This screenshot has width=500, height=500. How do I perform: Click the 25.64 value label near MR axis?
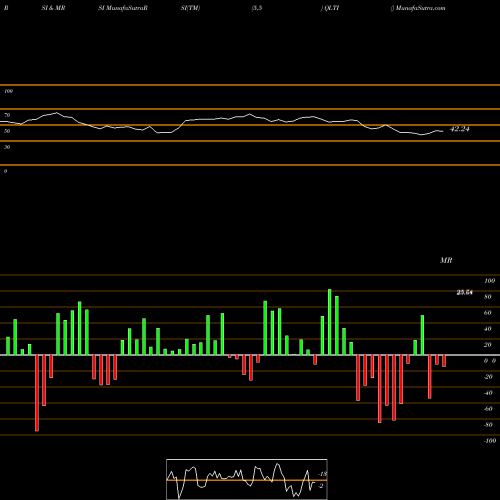pyautogui.click(x=465, y=293)
